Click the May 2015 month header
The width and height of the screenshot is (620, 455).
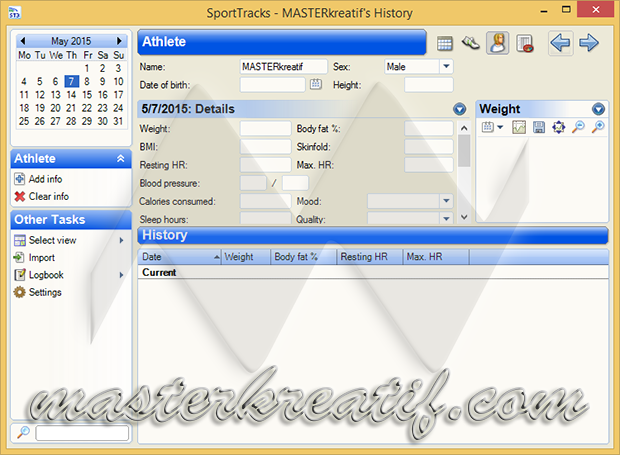71,41
